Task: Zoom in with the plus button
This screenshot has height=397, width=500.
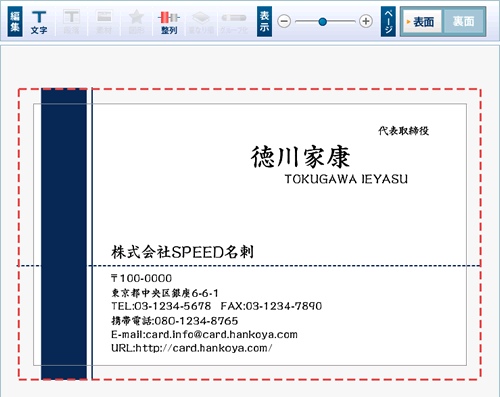Action: click(x=366, y=21)
